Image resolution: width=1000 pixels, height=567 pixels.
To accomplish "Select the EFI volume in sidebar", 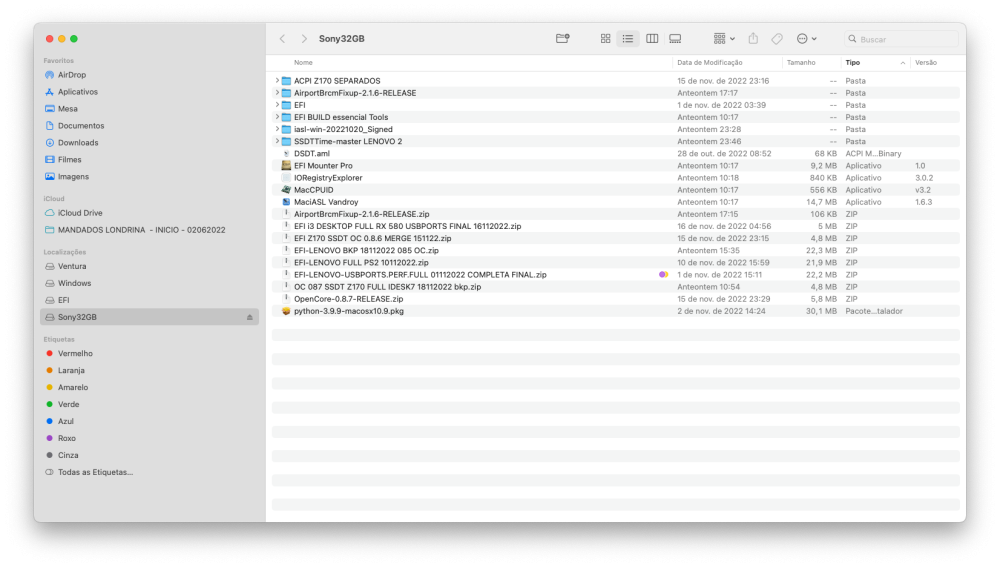I will point(64,300).
